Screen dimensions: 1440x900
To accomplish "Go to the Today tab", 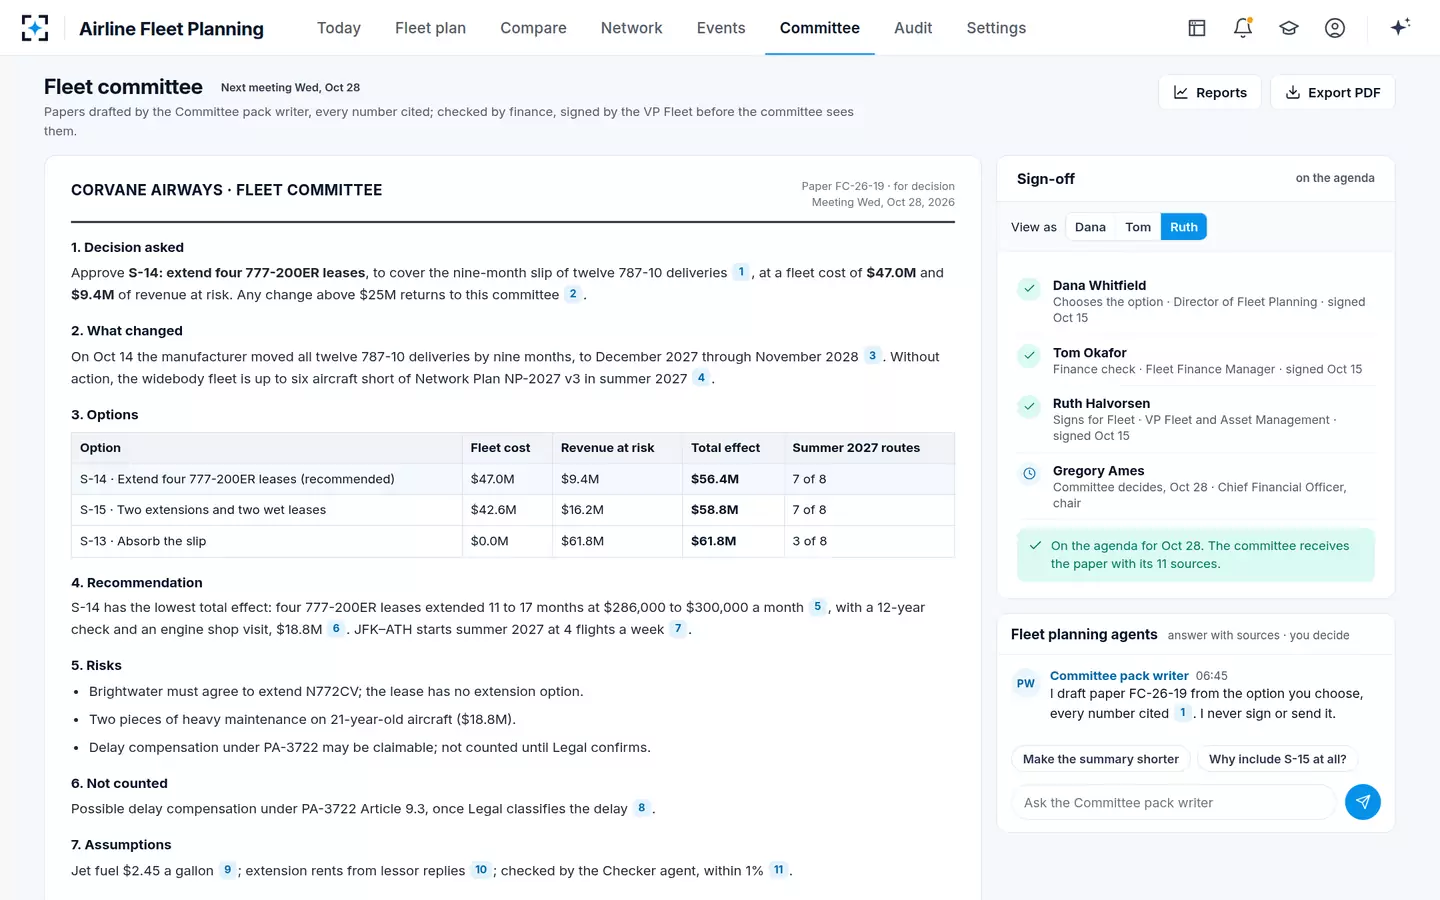I will [339, 28].
